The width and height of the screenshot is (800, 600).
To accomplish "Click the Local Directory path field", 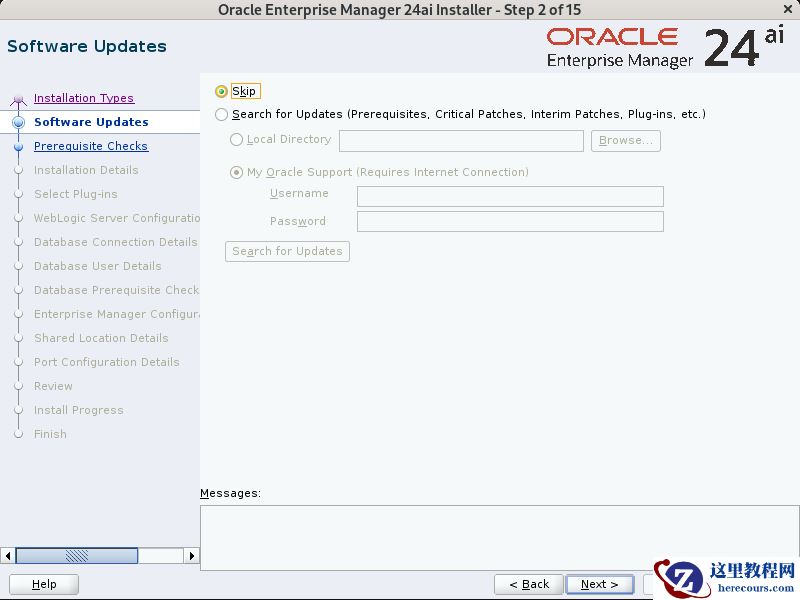I will tap(461, 141).
